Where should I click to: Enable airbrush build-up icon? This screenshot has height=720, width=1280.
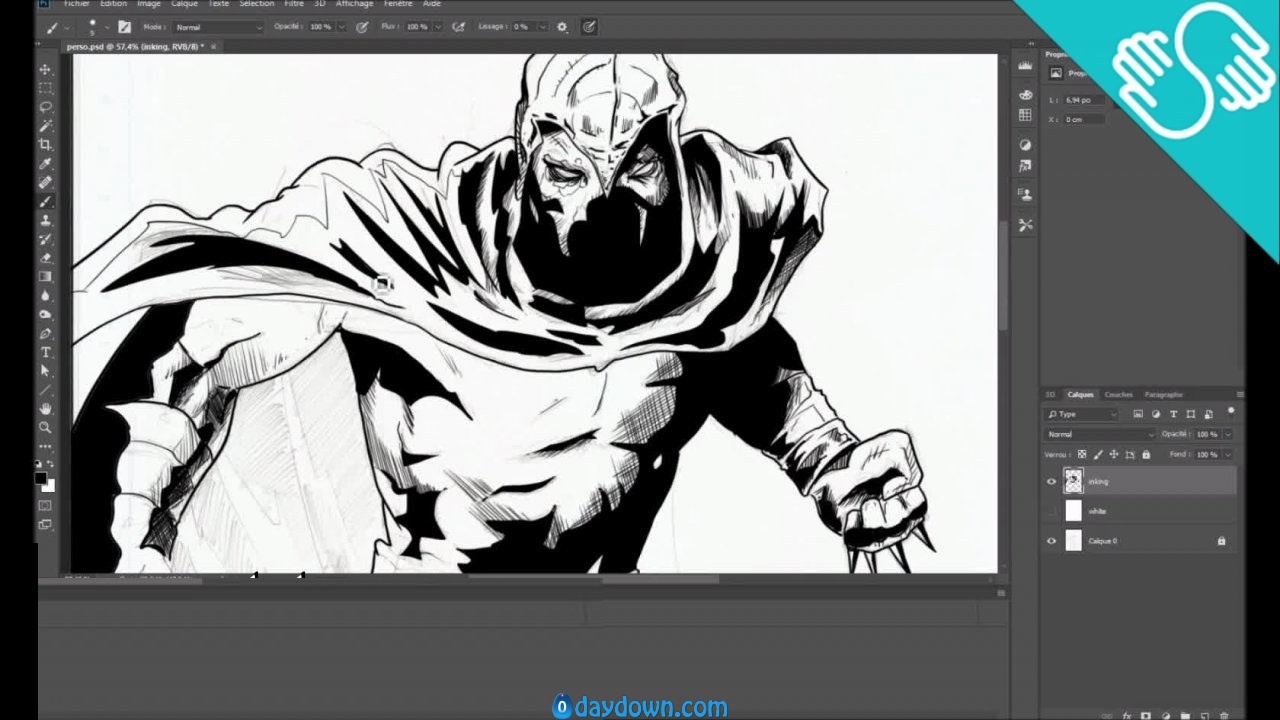tap(459, 27)
